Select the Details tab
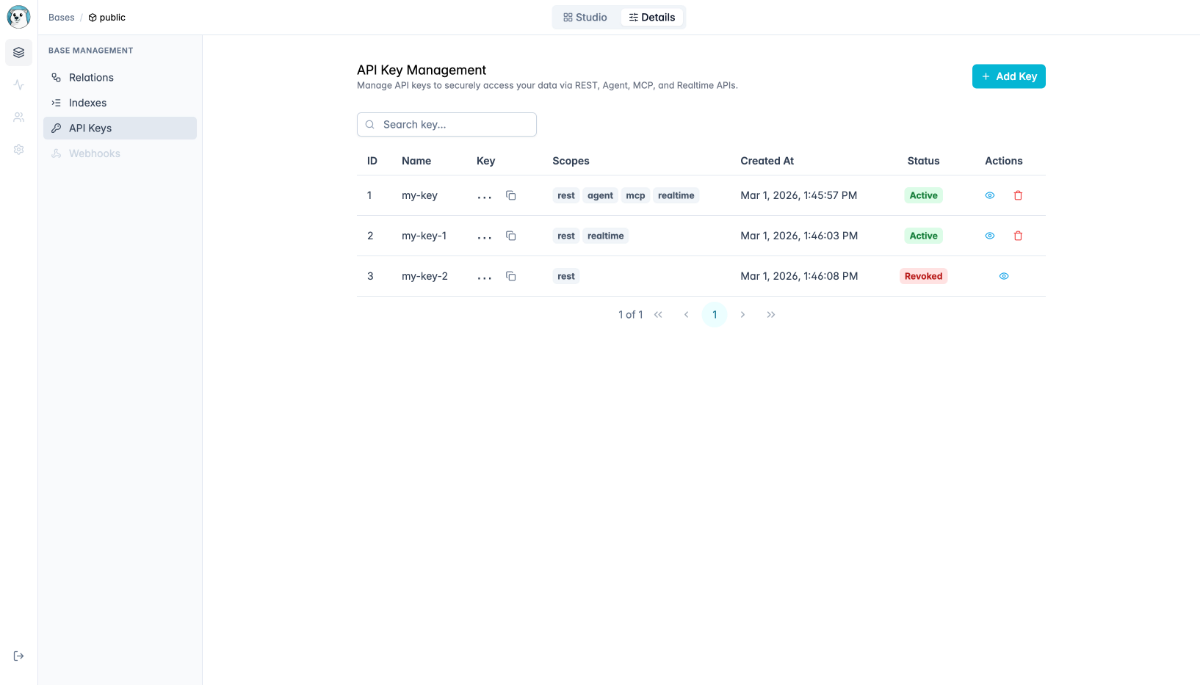1200x685 pixels. (x=652, y=16)
